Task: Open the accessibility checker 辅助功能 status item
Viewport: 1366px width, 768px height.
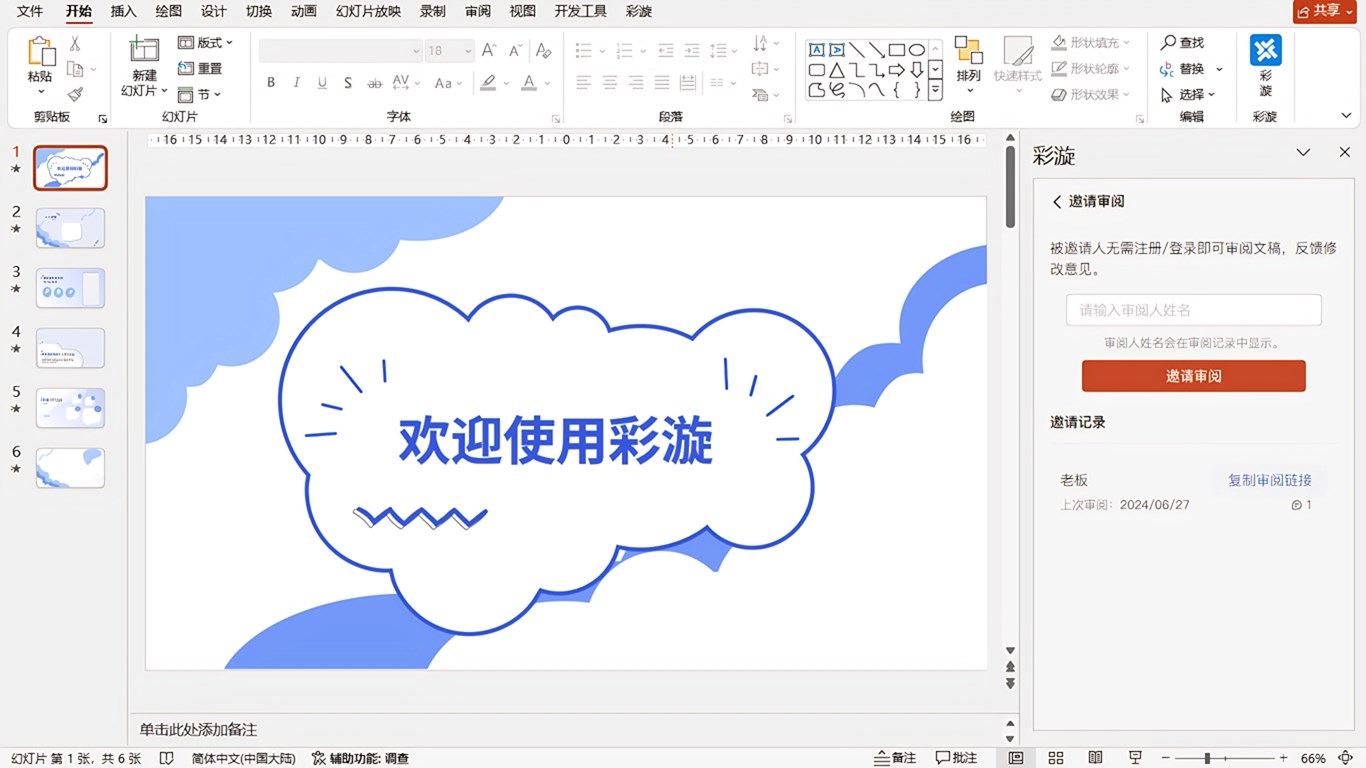Action: click(x=360, y=758)
